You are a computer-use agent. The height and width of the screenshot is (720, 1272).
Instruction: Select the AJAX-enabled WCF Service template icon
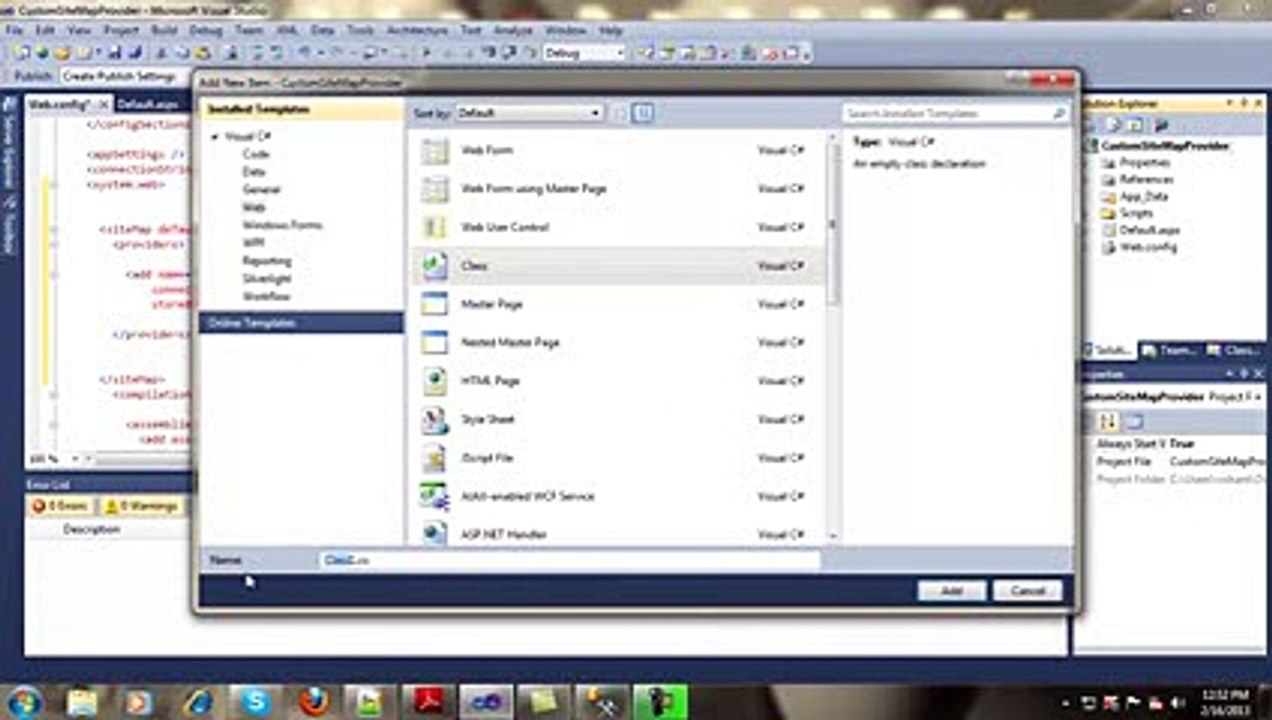point(435,496)
